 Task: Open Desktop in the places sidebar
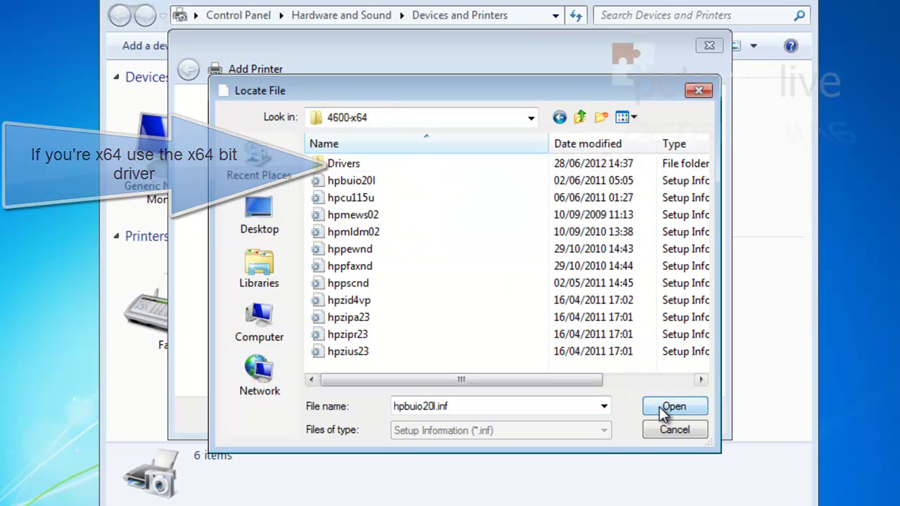click(x=259, y=215)
